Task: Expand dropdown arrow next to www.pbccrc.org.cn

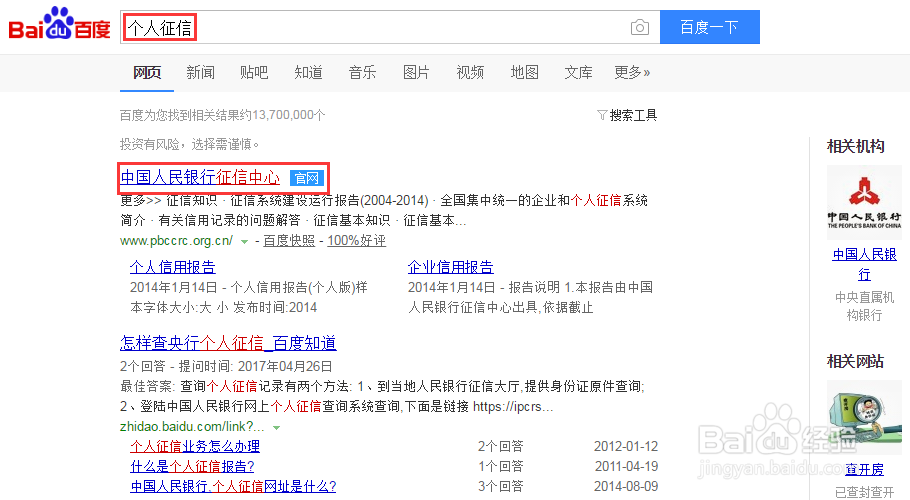Action: click(x=244, y=241)
